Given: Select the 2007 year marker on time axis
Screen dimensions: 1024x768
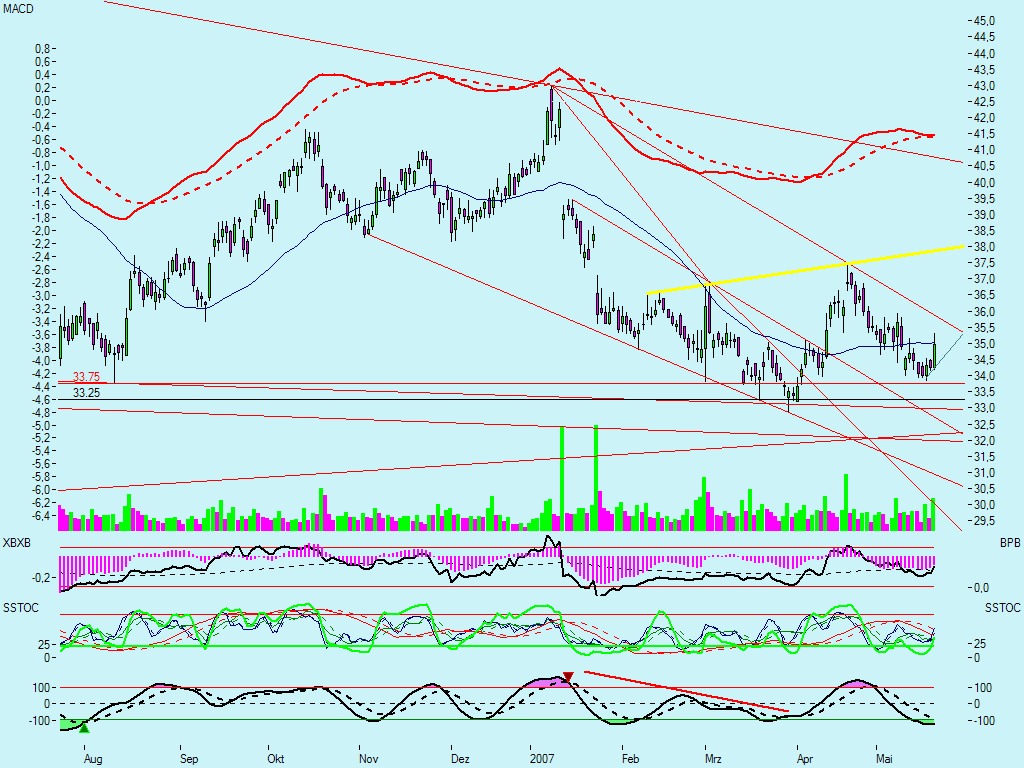Looking at the screenshot, I should click(542, 758).
